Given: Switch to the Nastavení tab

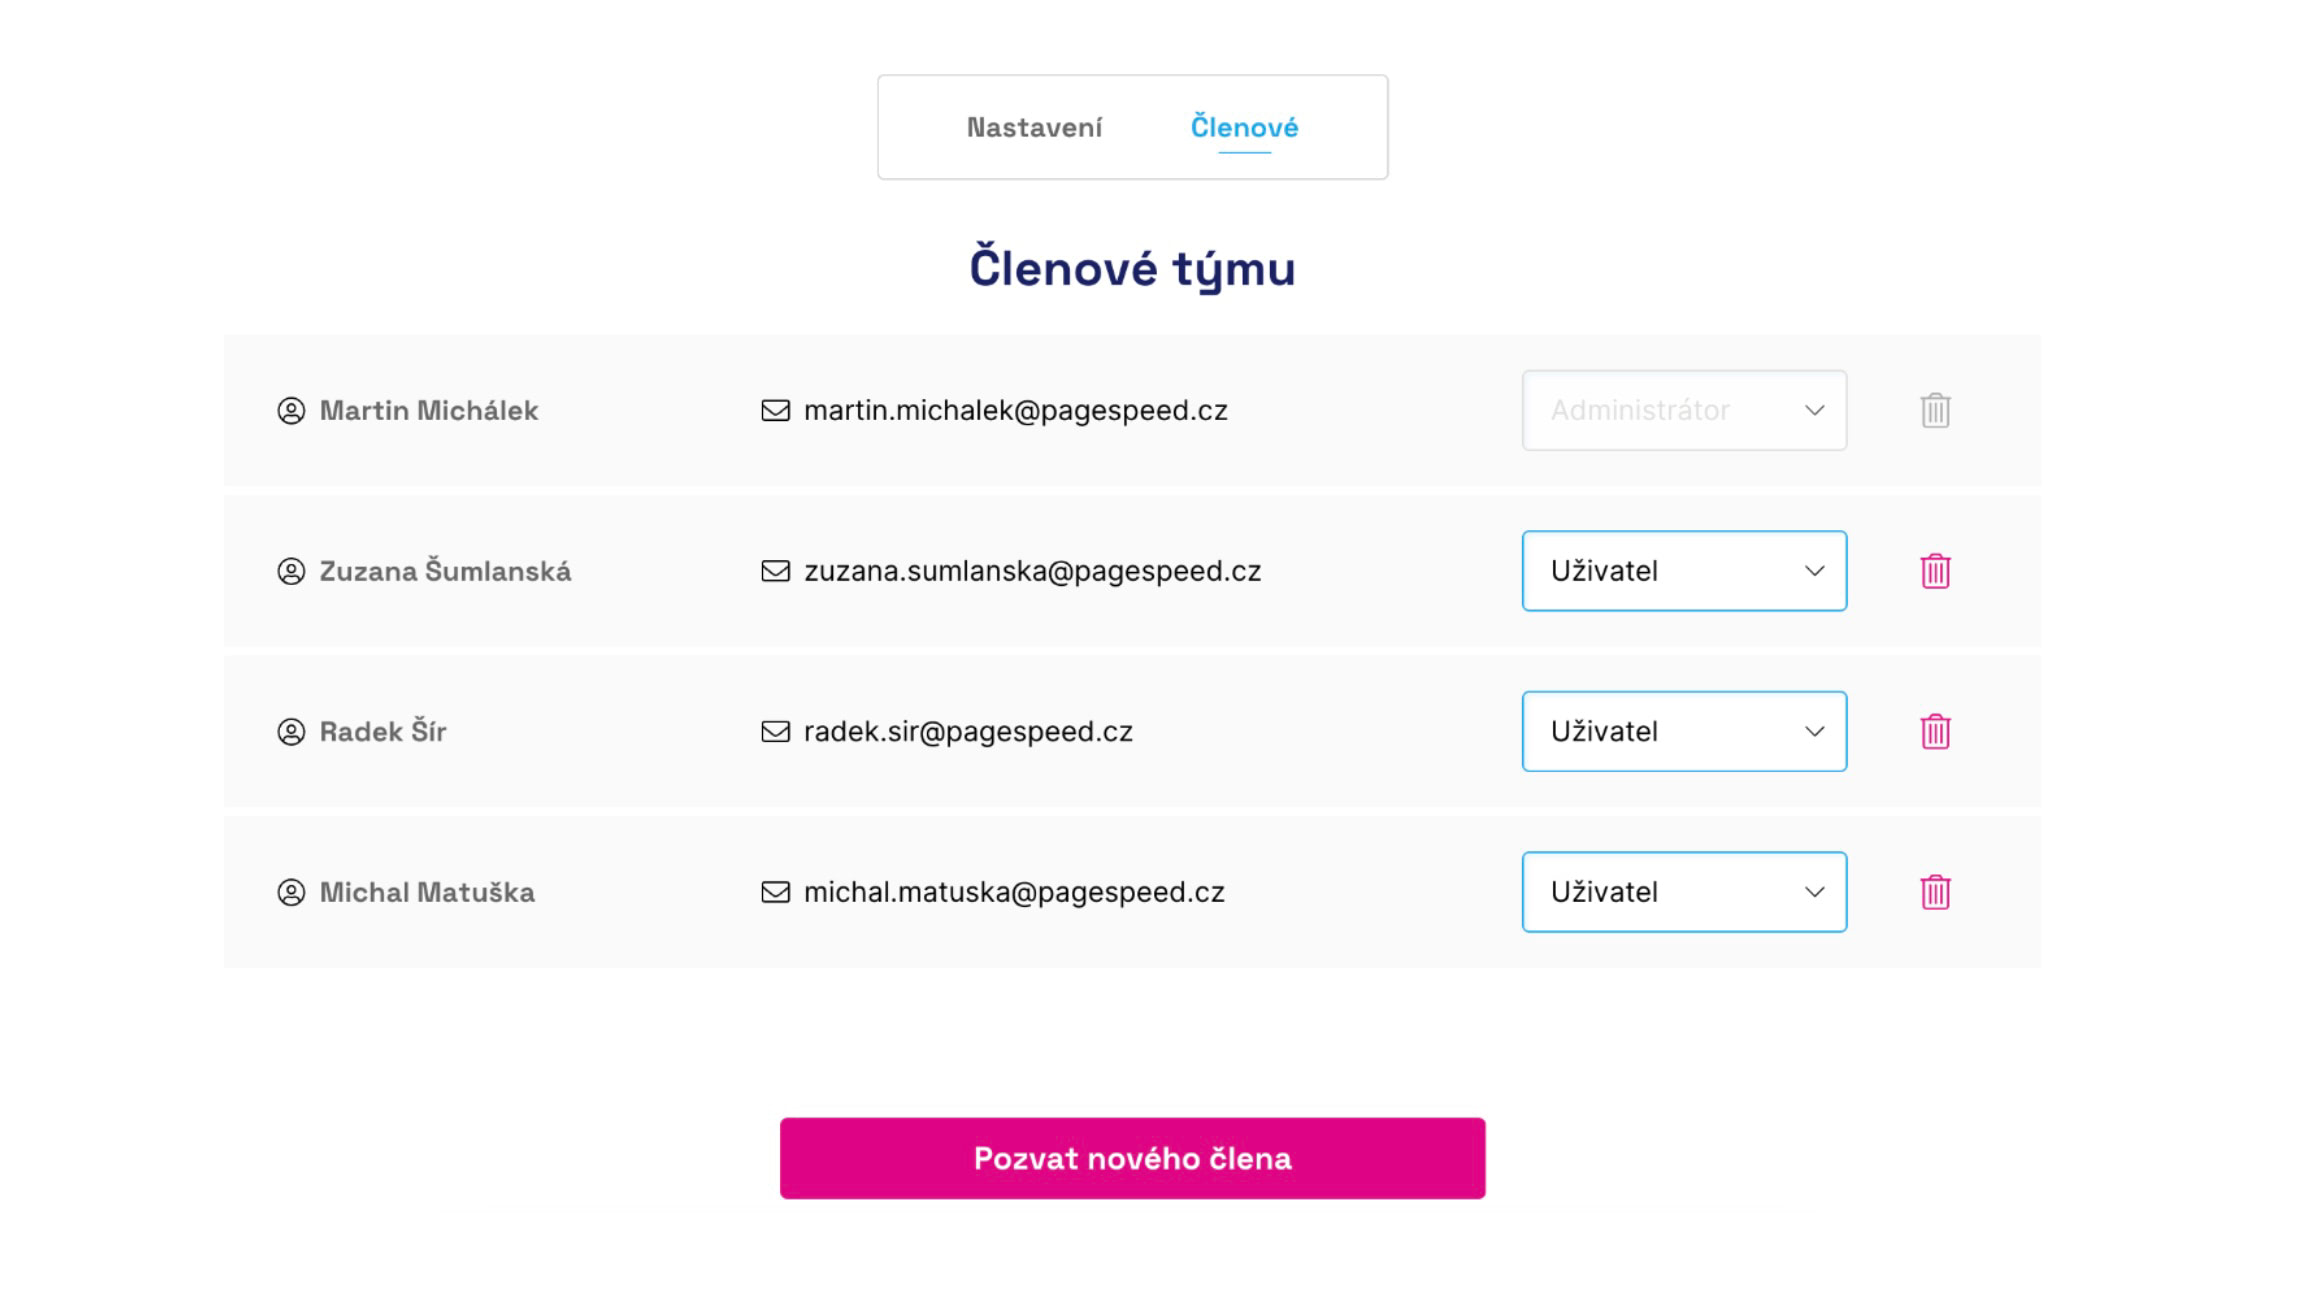Looking at the screenshot, I should click(x=1034, y=128).
